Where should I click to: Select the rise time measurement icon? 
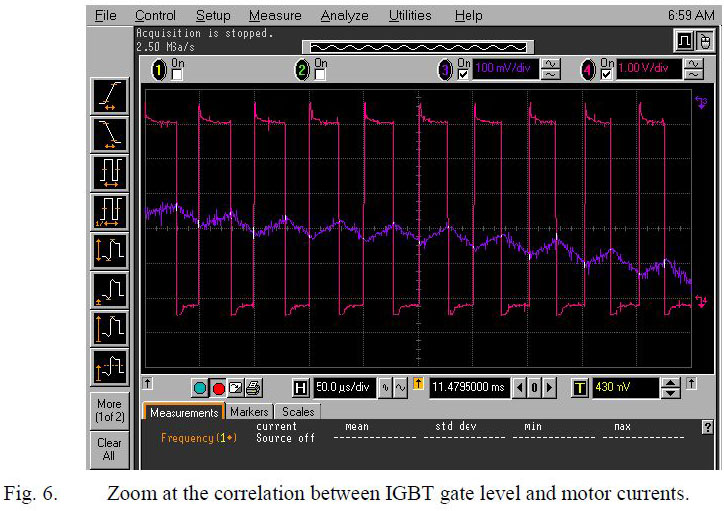coord(109,96)
